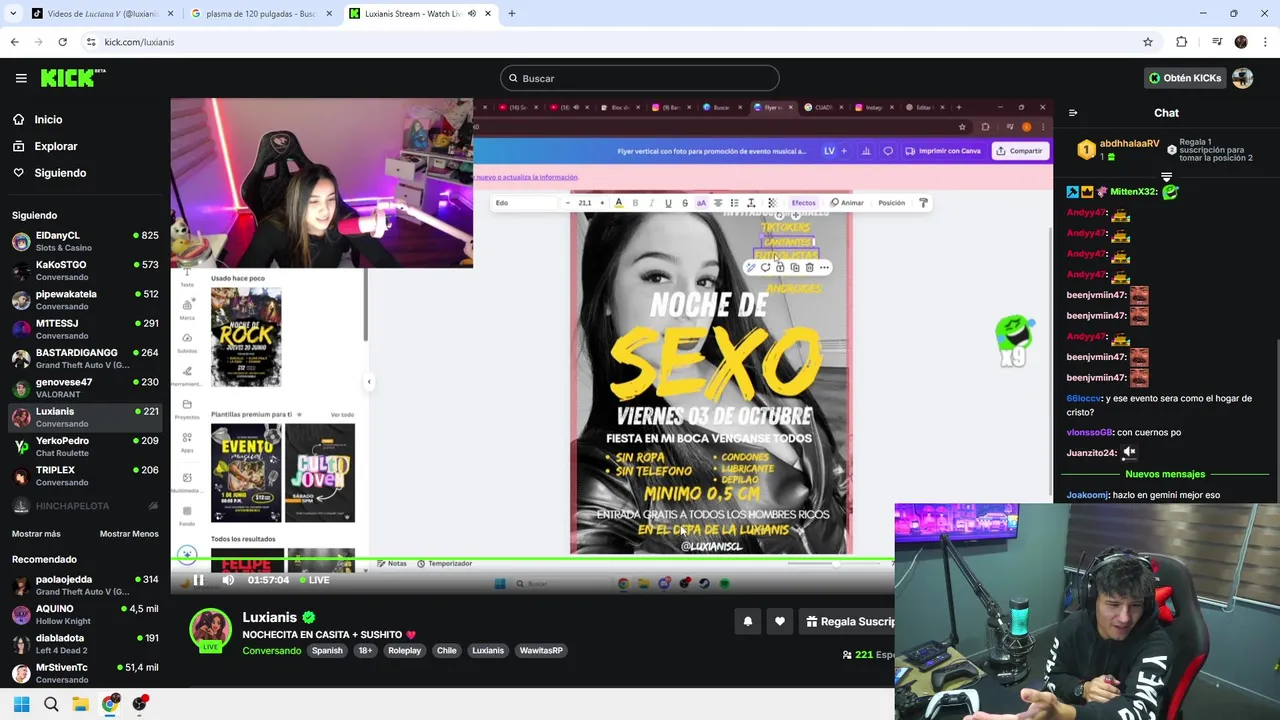
Task: Open AQUINO Hollow Knight channel
Action: coord(85,614)
